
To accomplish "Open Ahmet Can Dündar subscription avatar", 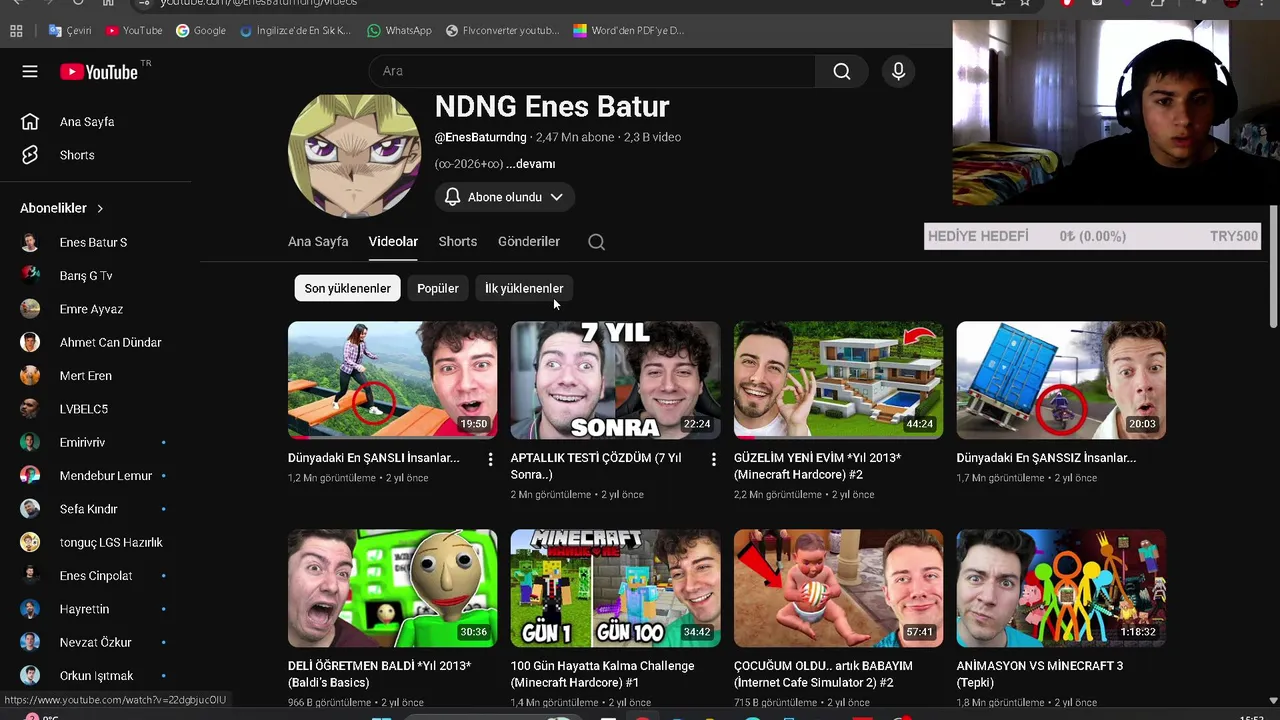I will pos(30,342).
